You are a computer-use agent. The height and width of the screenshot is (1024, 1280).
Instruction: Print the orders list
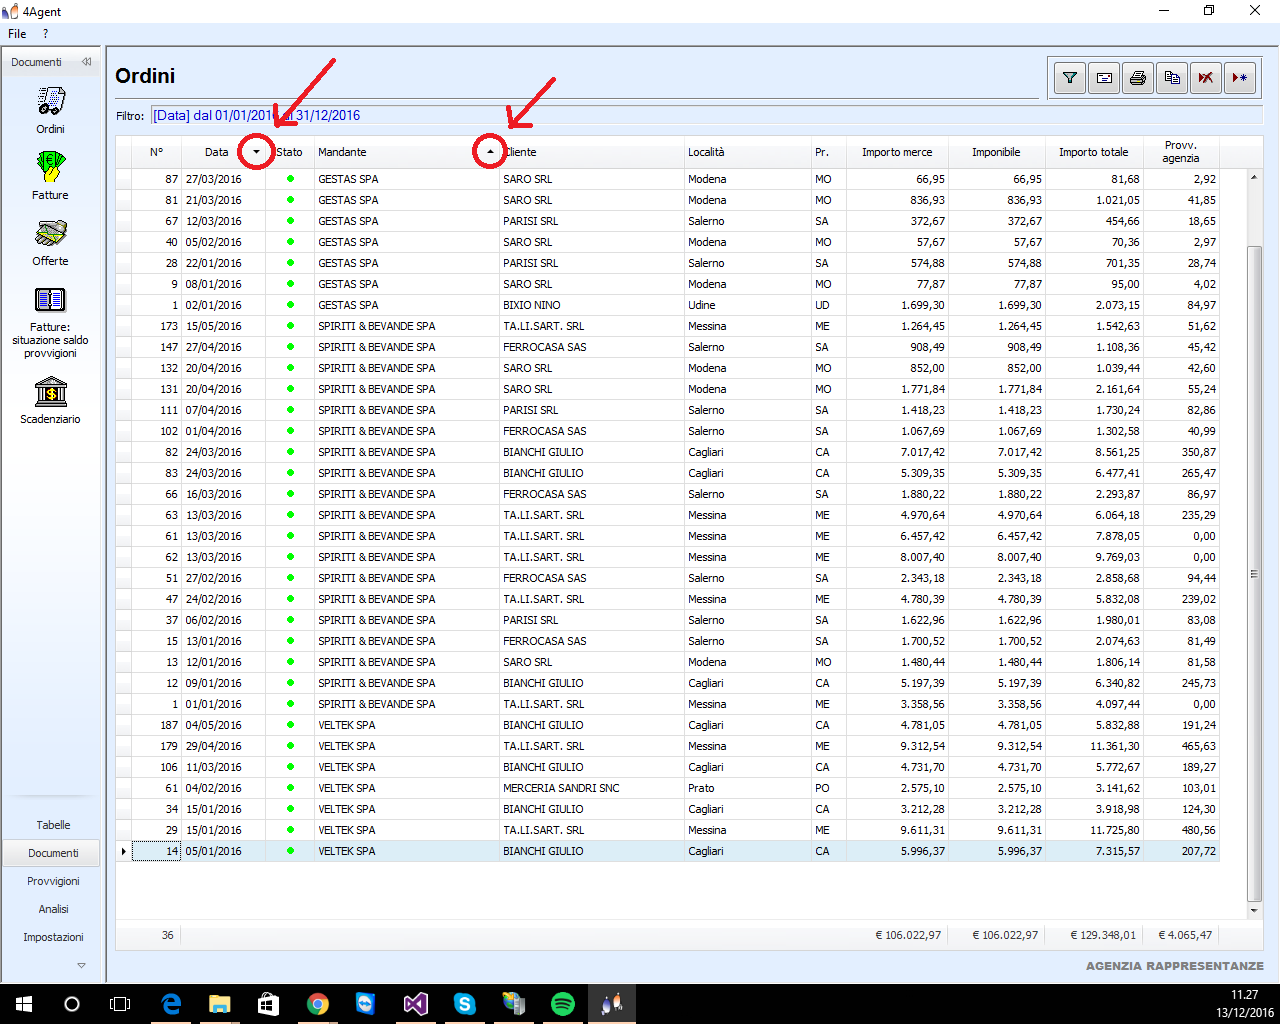(1138, 78)
